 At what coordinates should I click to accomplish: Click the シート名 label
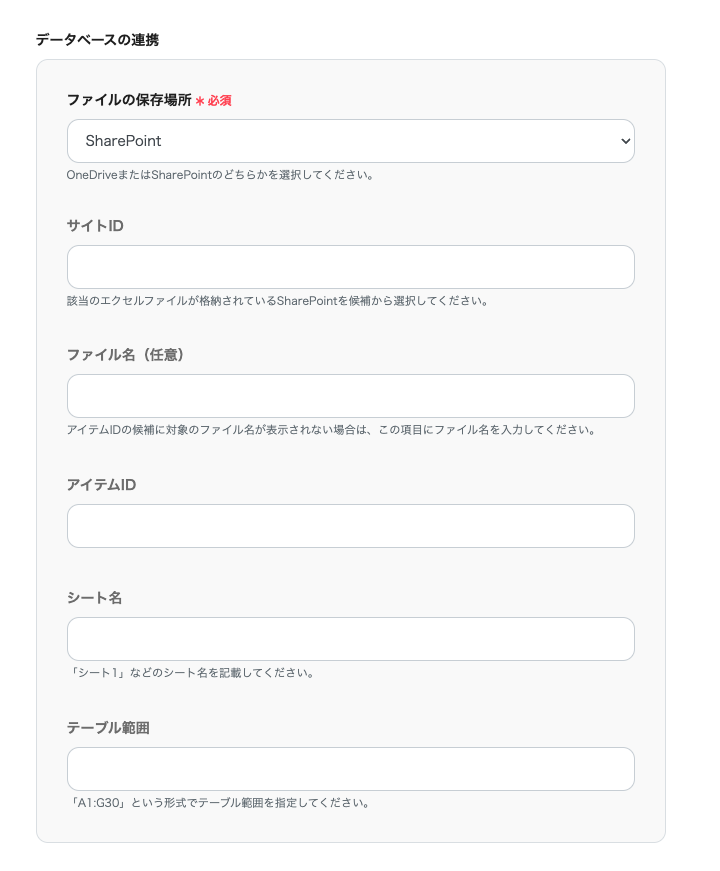(x=94, y=598)
